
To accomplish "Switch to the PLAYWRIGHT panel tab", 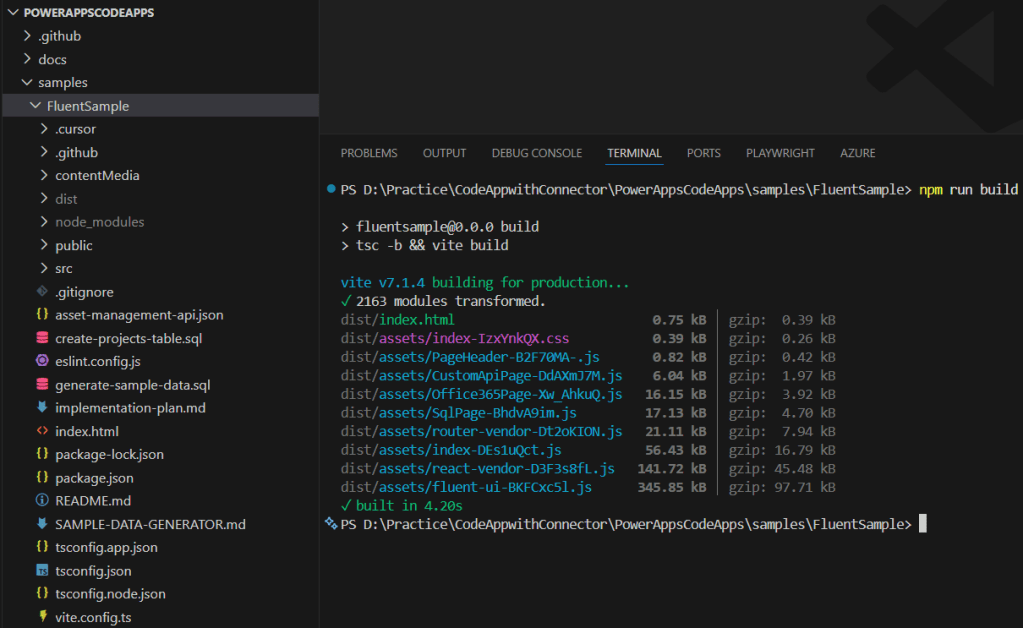I will (780, 153).
